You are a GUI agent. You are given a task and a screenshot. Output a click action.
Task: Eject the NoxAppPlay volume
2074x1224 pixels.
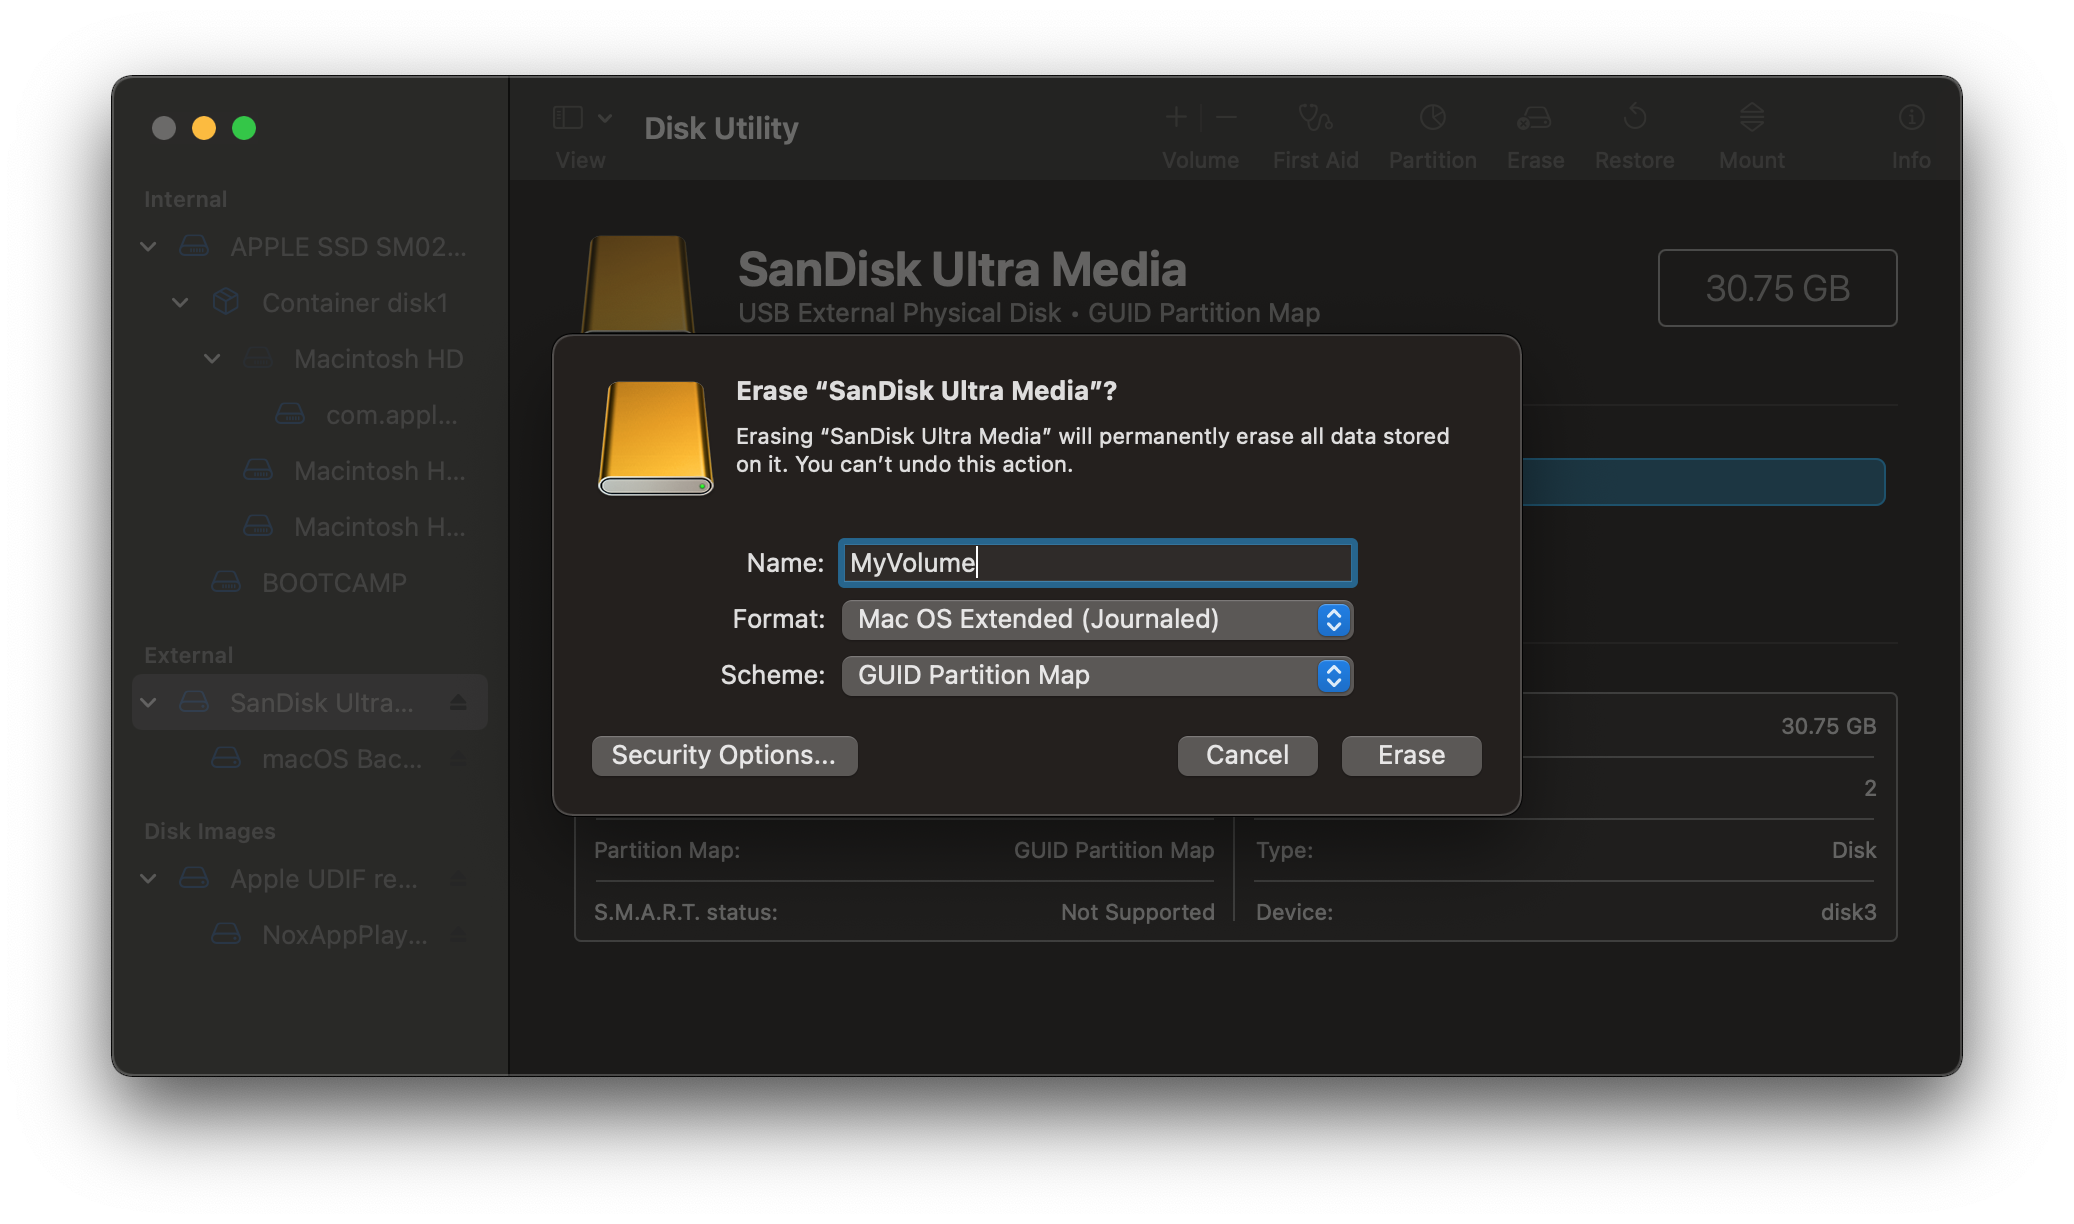pos(458,934)
